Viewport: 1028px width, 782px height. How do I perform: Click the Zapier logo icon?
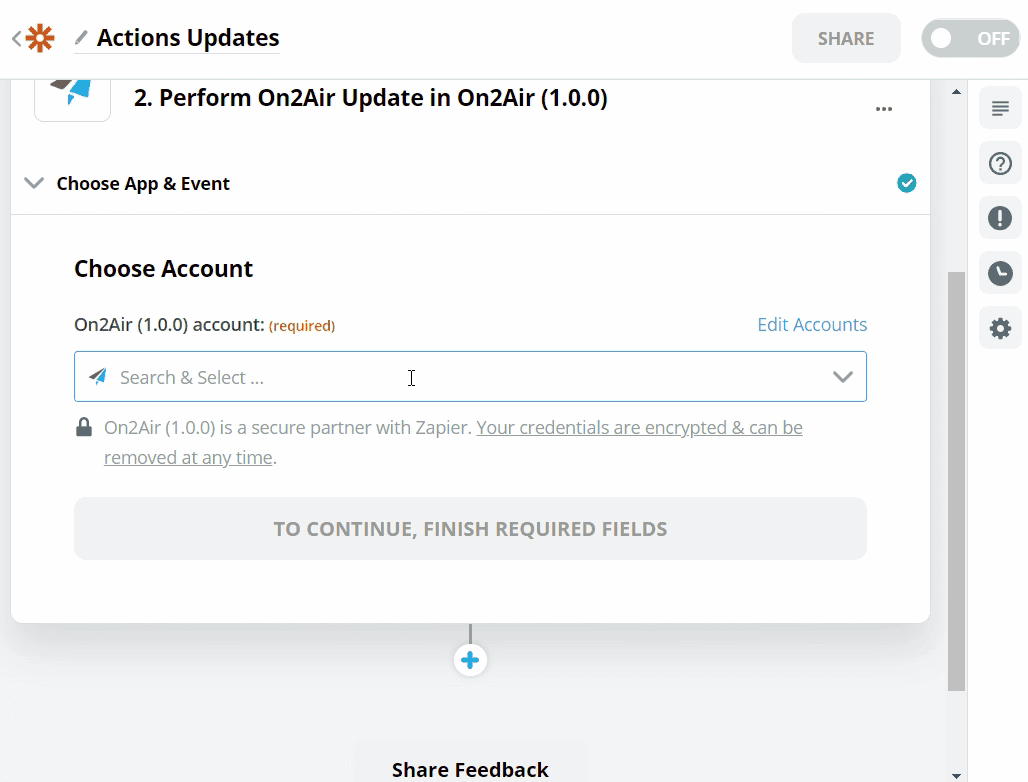point(40,39)
